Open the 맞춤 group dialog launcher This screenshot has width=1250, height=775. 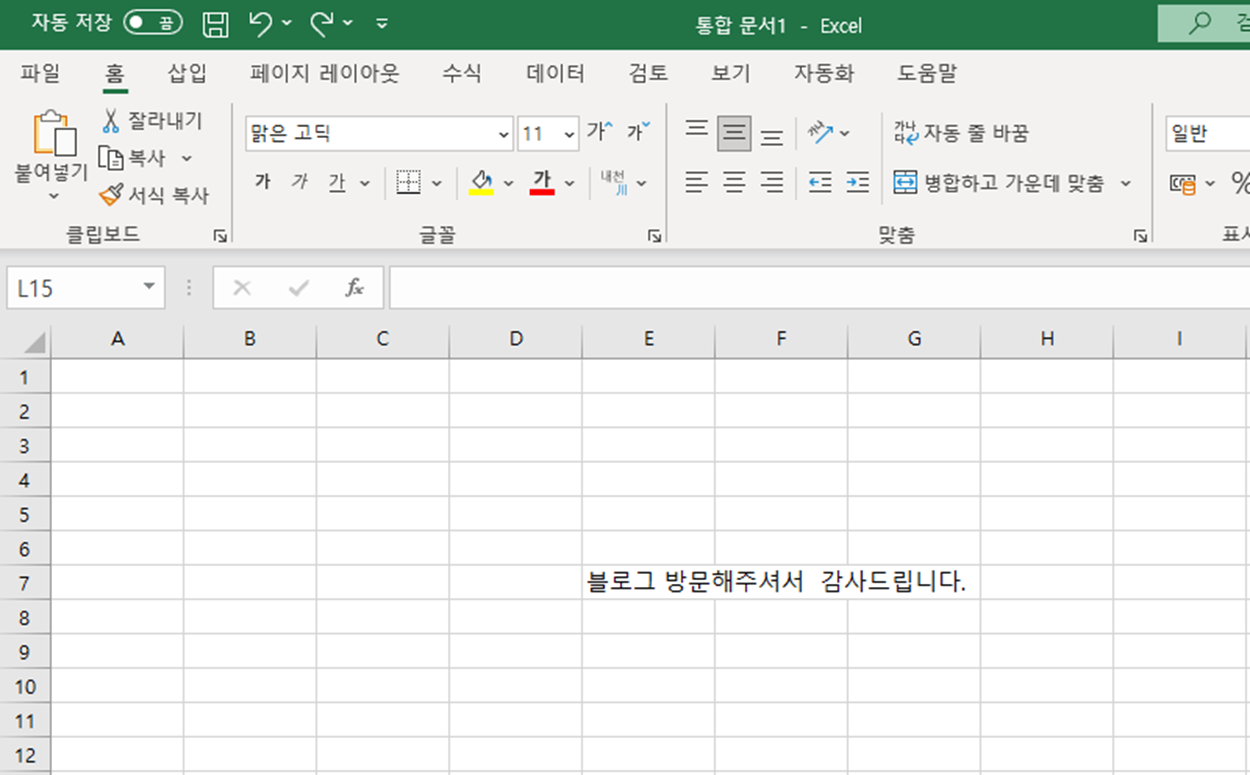[1140, 236]
